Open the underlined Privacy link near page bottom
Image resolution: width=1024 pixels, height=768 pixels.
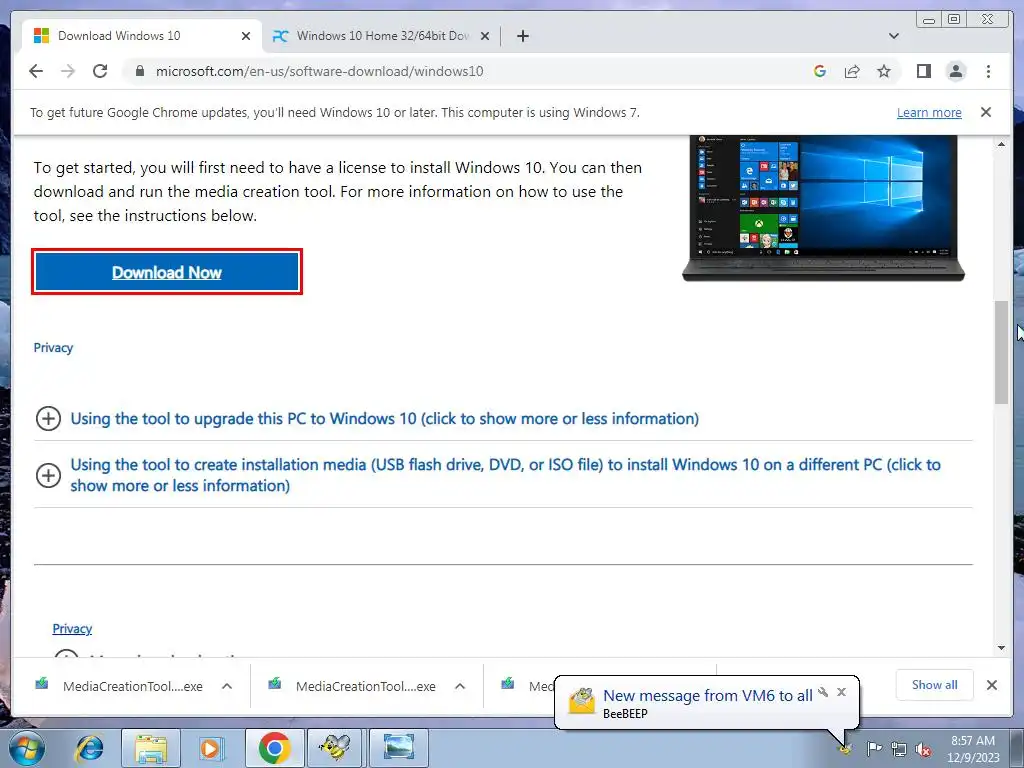72,628
